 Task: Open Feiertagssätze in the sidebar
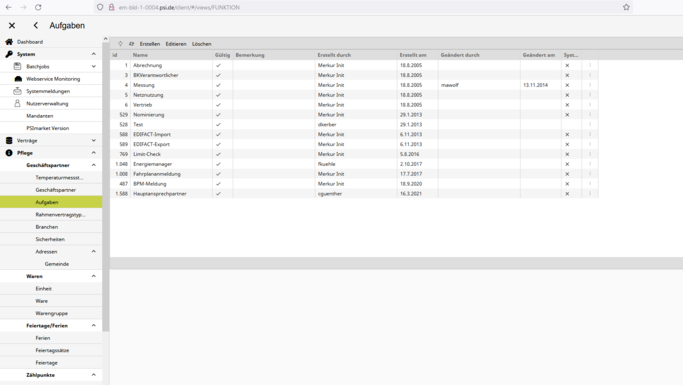[x=51, y=350]
